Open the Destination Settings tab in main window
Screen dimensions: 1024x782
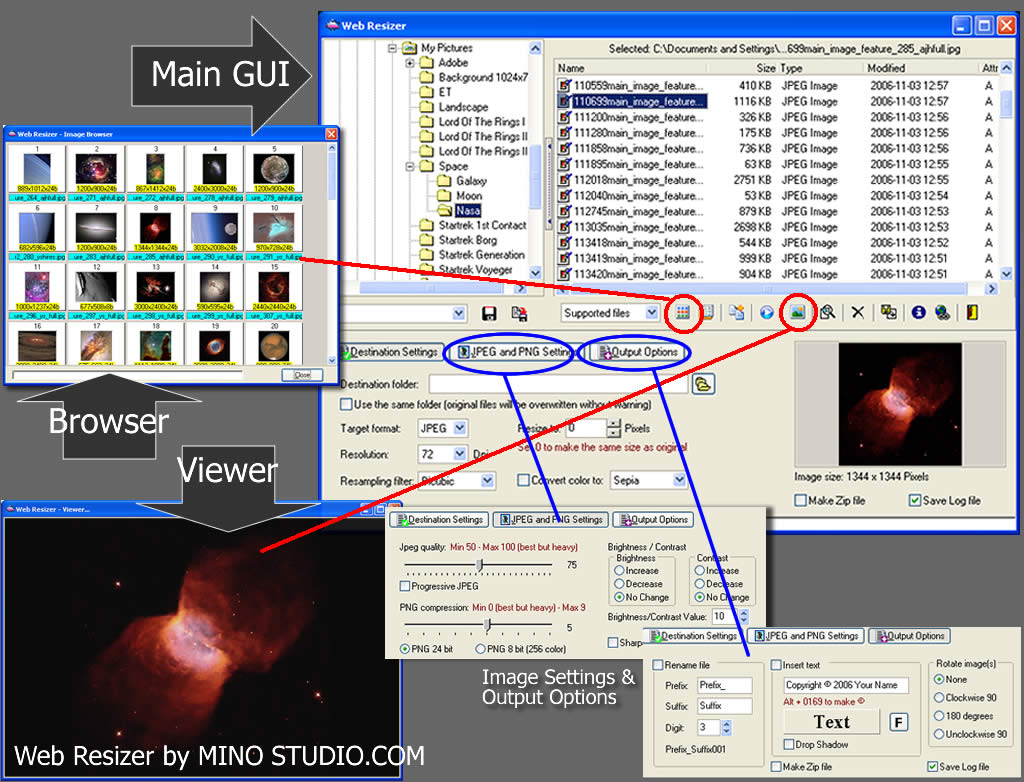[x=391, y=352]
